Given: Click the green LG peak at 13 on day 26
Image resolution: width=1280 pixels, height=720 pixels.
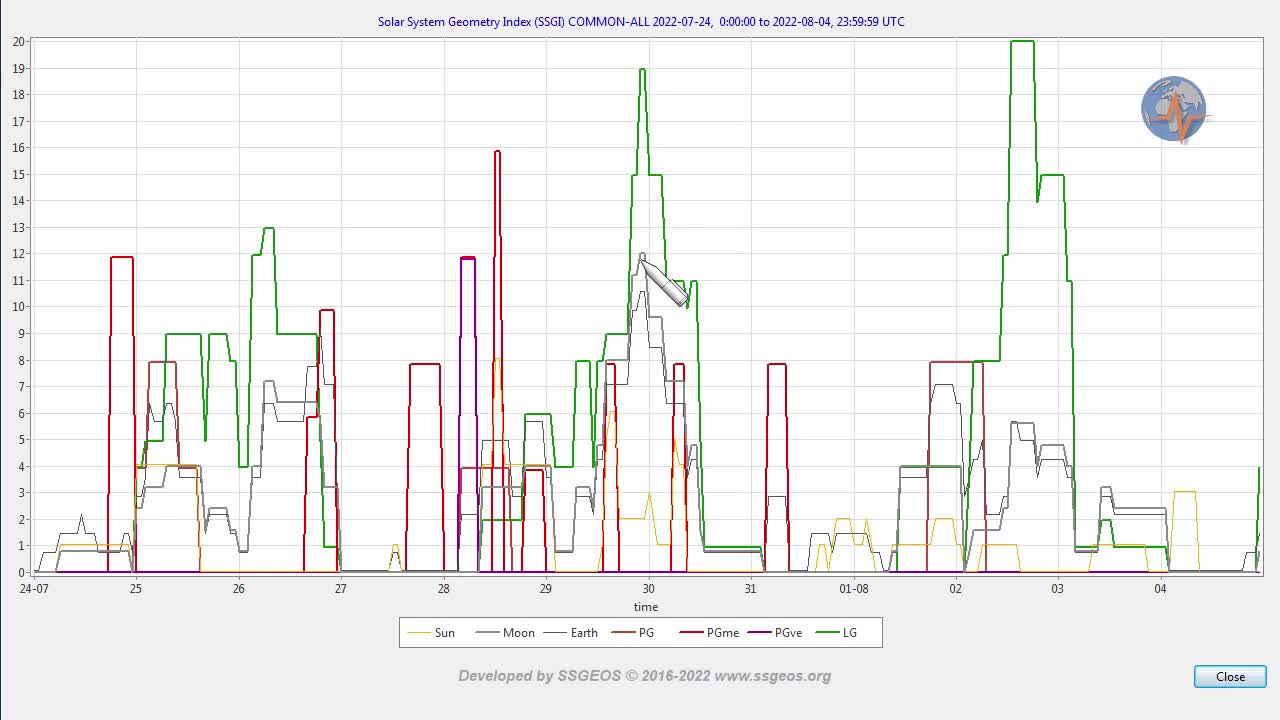Looking at the screenshot, I should (x=268, y=229).
